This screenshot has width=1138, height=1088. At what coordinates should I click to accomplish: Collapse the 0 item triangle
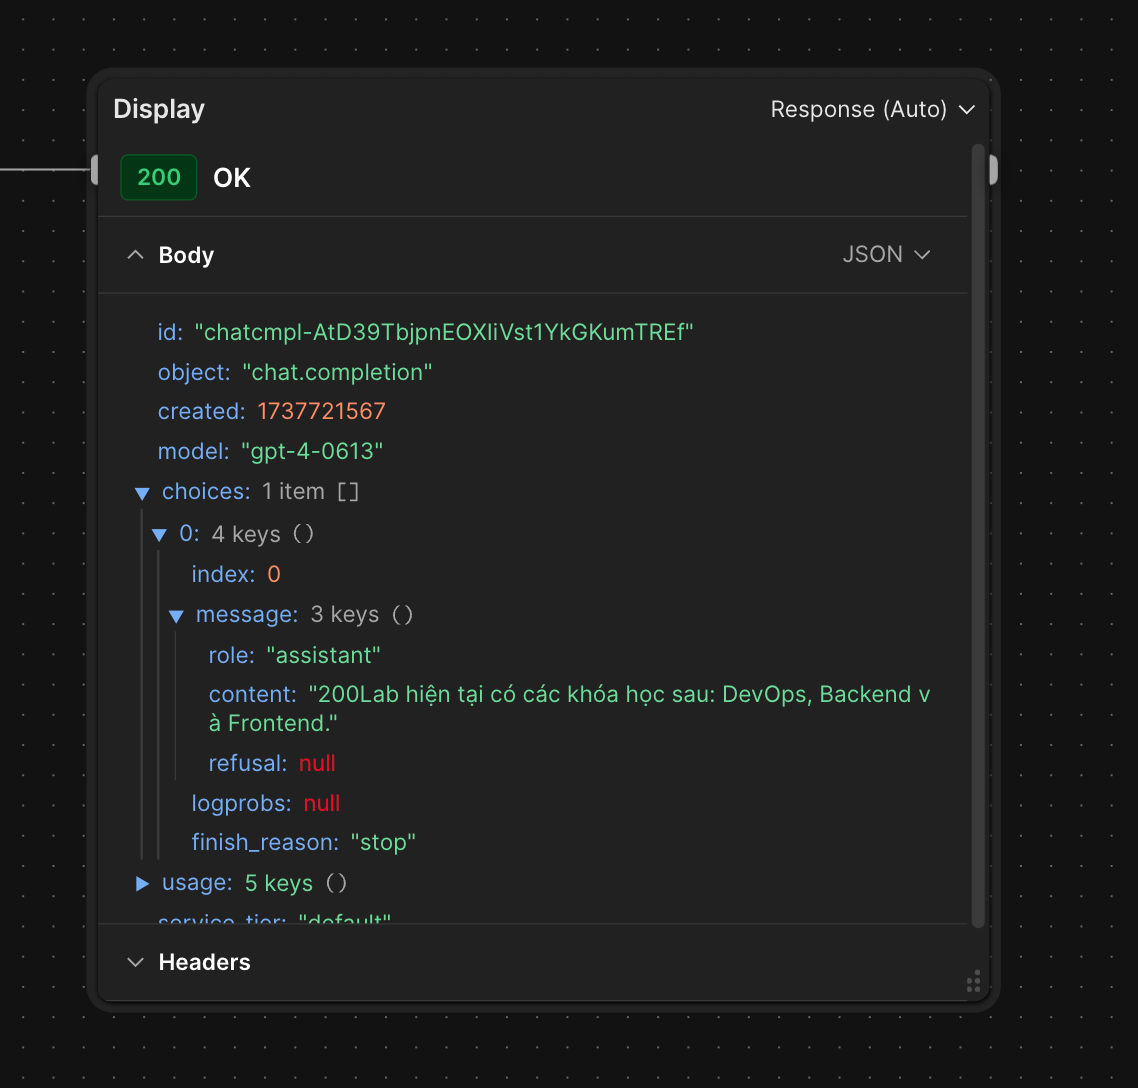point(159,535)
